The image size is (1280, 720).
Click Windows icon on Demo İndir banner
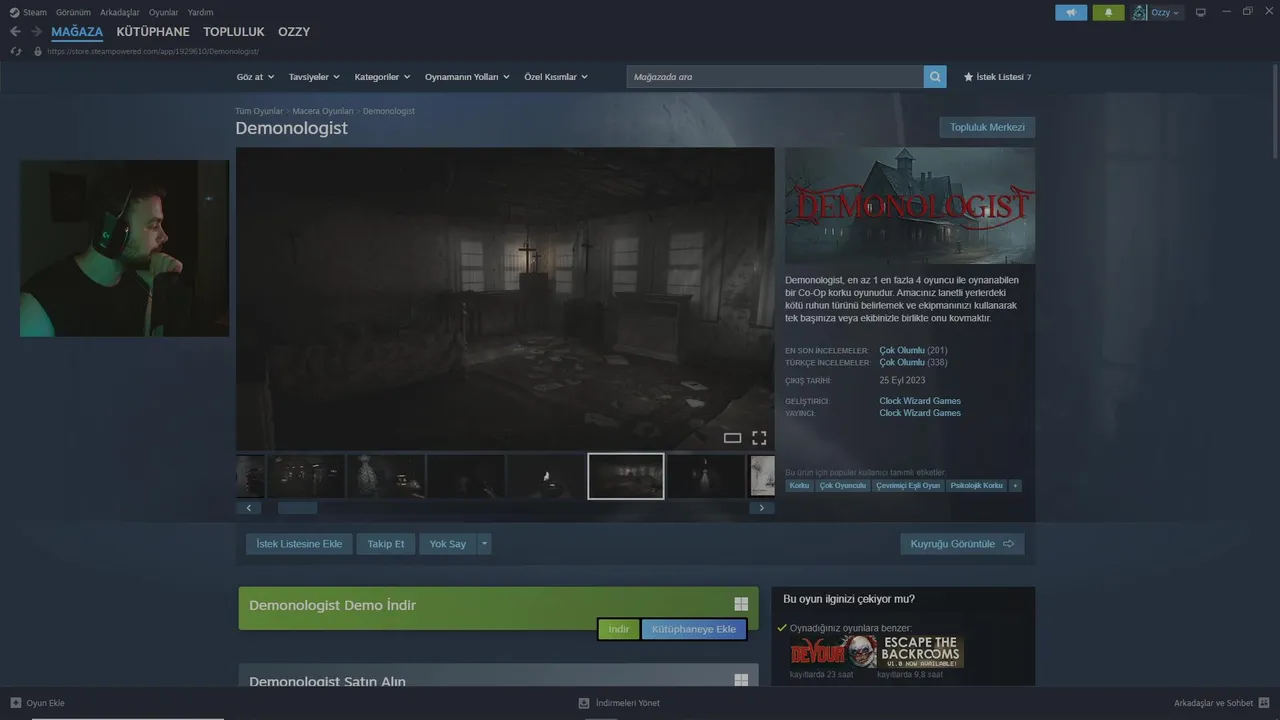(x=741, y=604)
